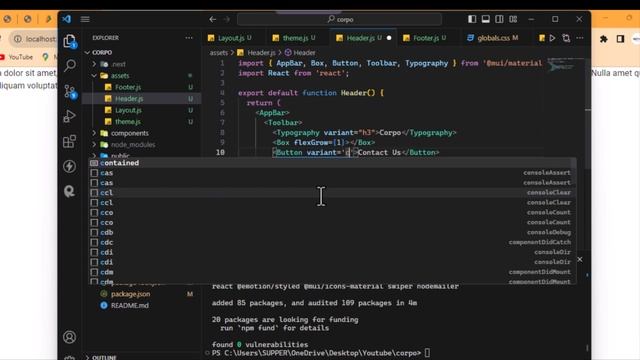Open the Extensions view
The width and height of the screenshot is (640, 360).
click(x=70, y=141)
